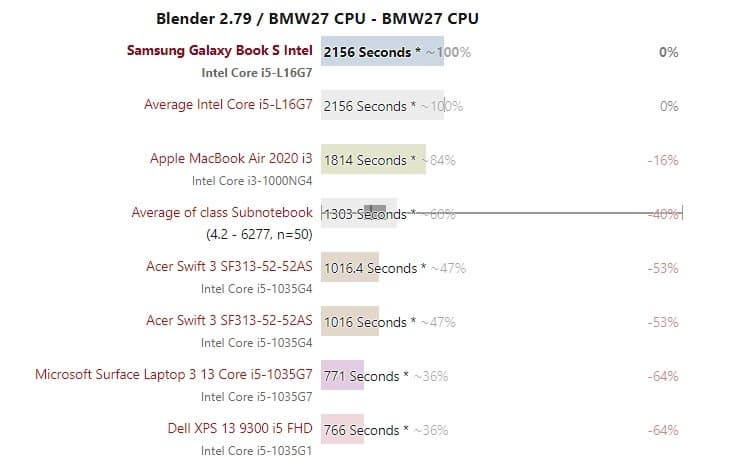Click the (4.2 - 6277, n=50) range text
This screenshot has height=471, width=741.
(259, 235)
